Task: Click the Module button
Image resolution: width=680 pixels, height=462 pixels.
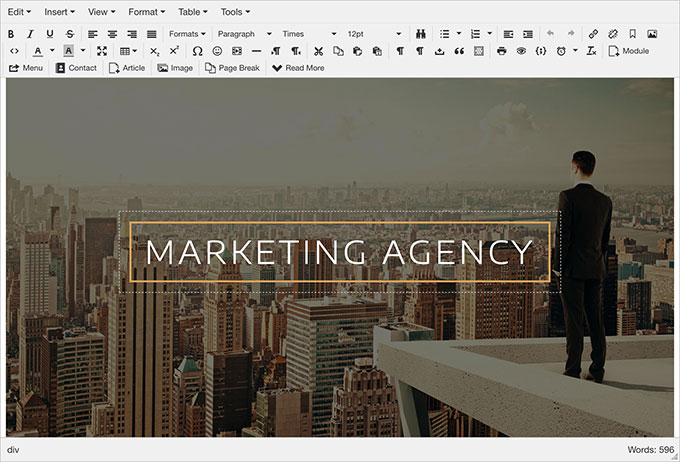Action: click(629, 51)
